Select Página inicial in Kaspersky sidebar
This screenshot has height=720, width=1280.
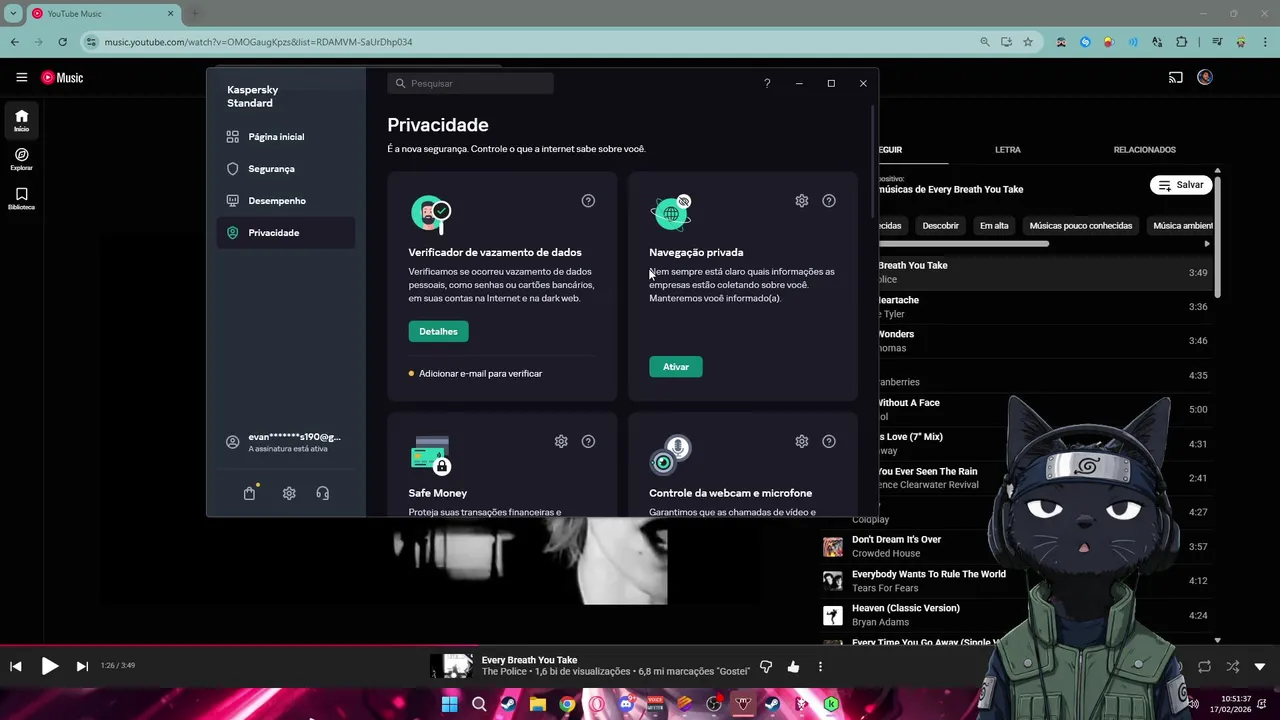click(285, 137)
